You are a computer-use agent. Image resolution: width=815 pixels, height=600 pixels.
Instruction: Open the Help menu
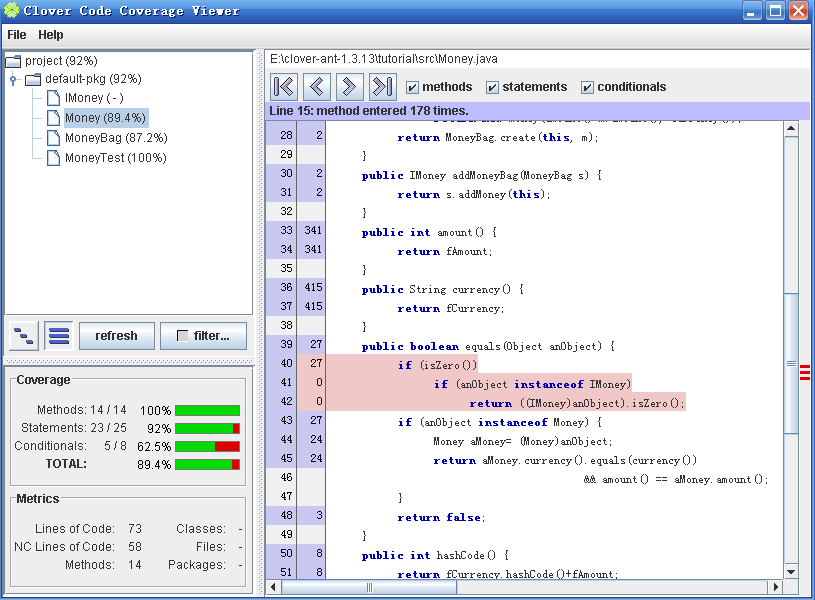(x=50, y=35)
